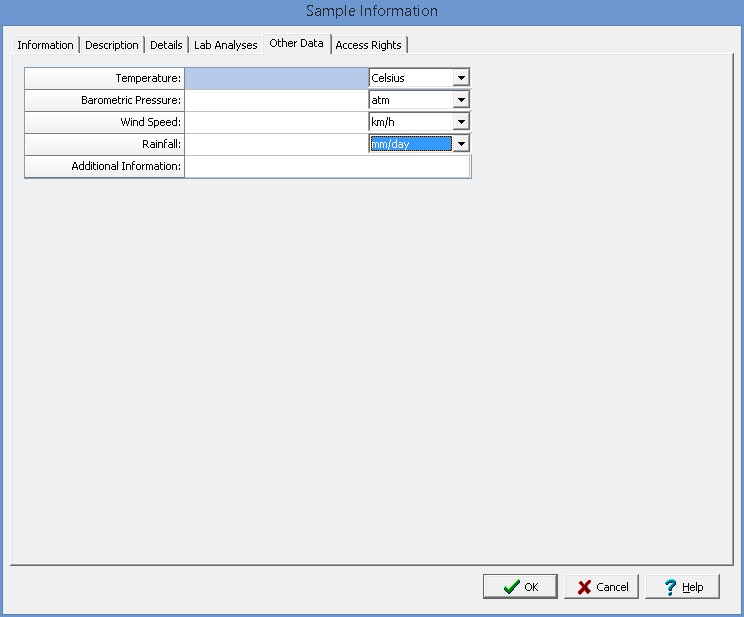Show the Access Rights tab

pyautogui.click(x=368, y=45)
